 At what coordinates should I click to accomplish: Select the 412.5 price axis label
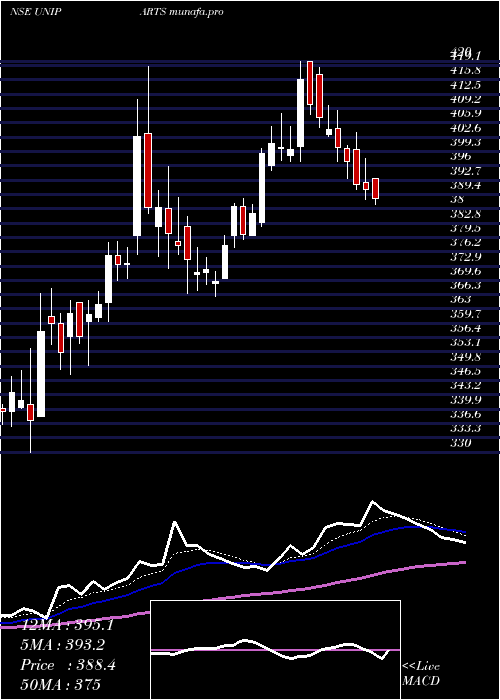(464, 85)
